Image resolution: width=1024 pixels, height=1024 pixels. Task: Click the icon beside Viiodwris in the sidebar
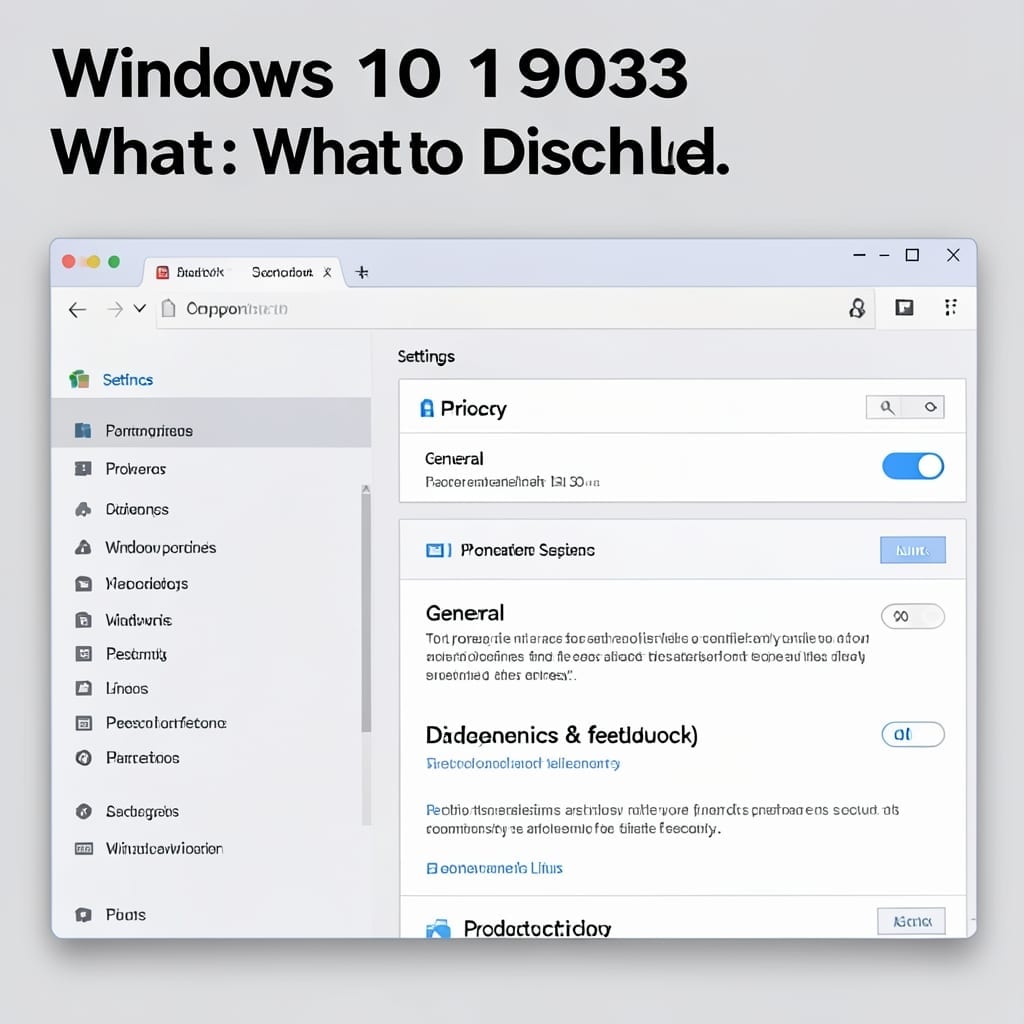(84, 620)
